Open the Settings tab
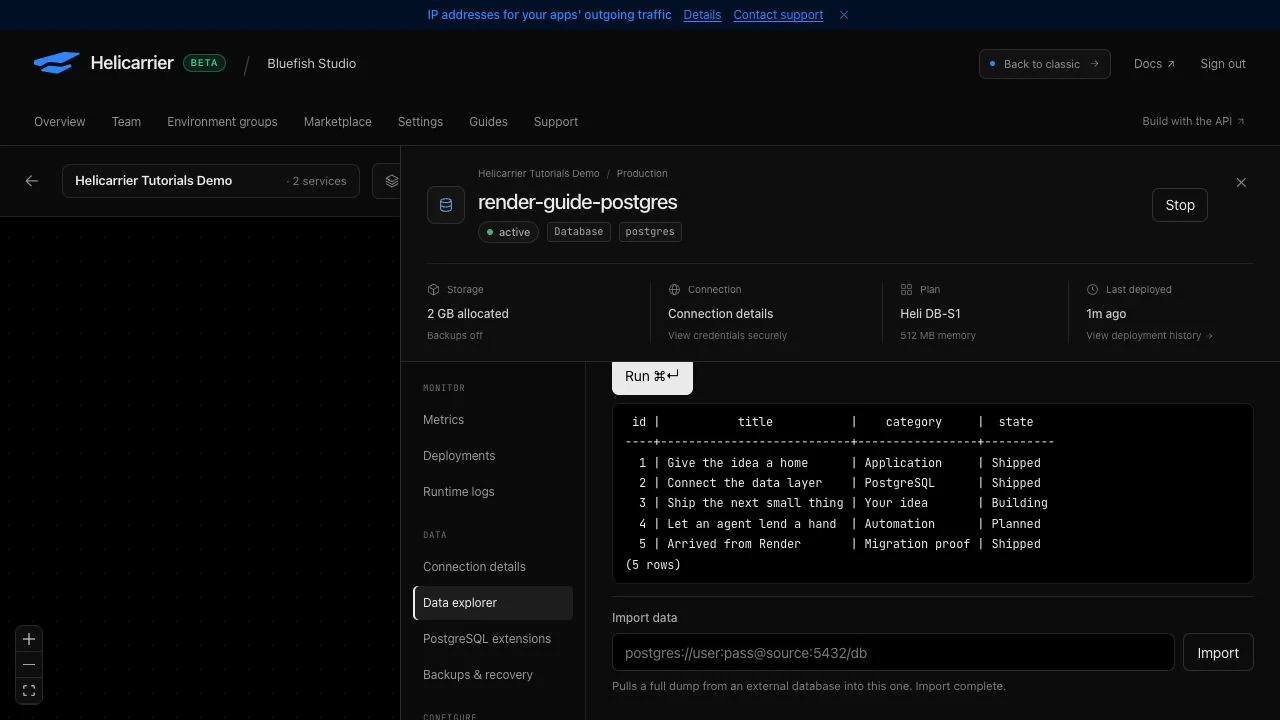This screenshot has height=720, width=1280. click(420, 122)
